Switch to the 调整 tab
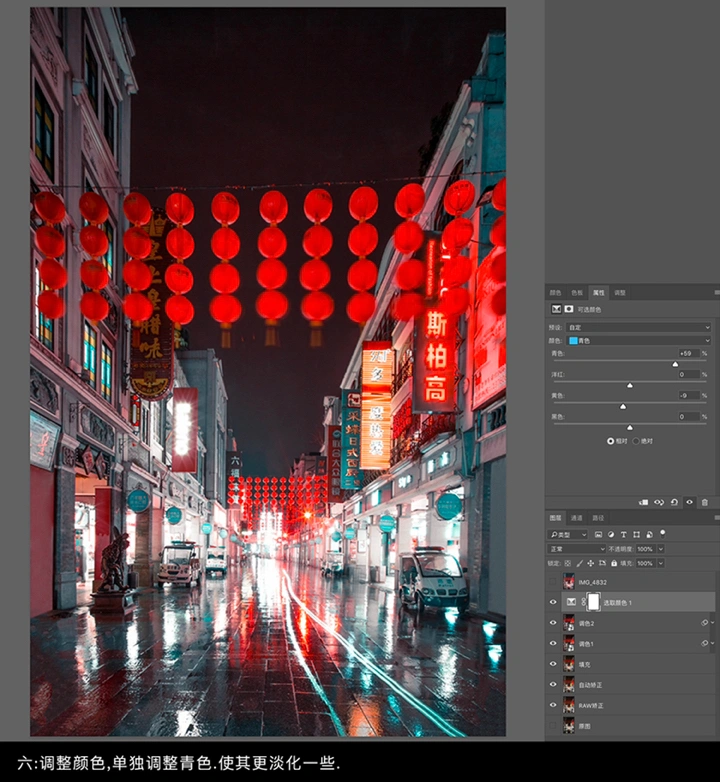The width and height of the screenshot is (720, 782). [x=620, y=292]
